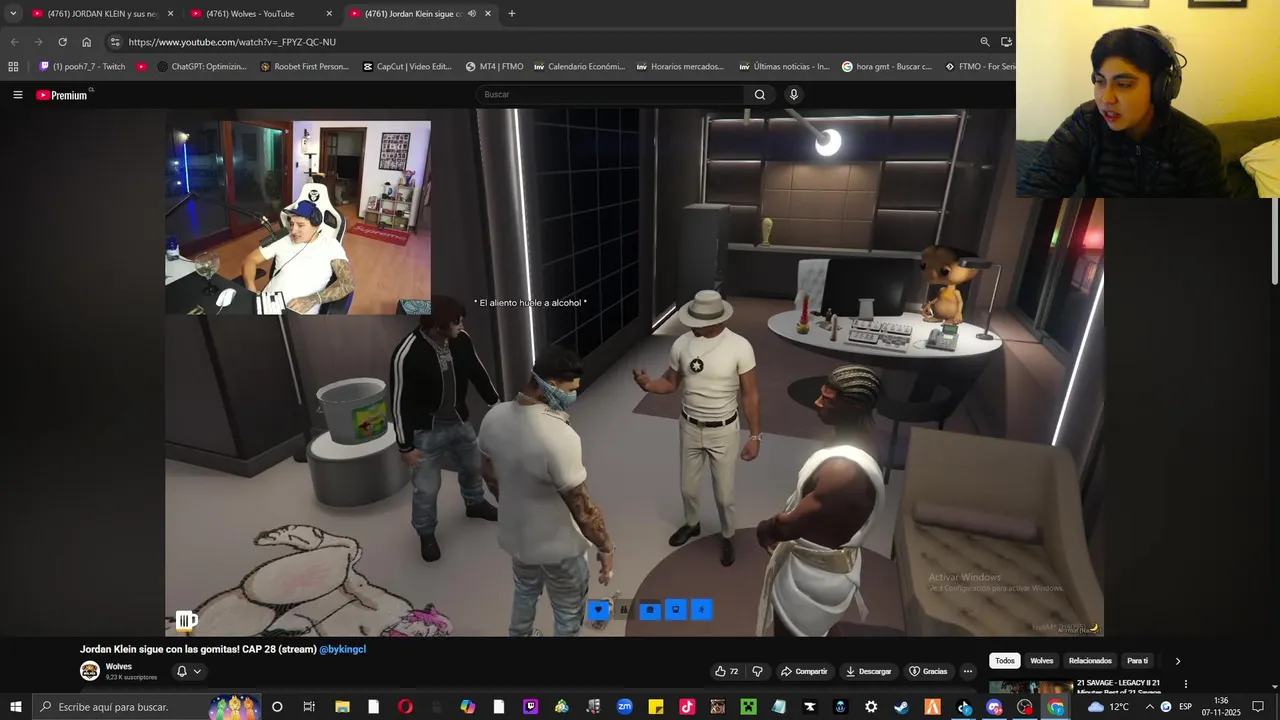Viewport: 1280px width, 720px height.
Task: Open File Explorer from the taskbar
Action: [342, 707]
